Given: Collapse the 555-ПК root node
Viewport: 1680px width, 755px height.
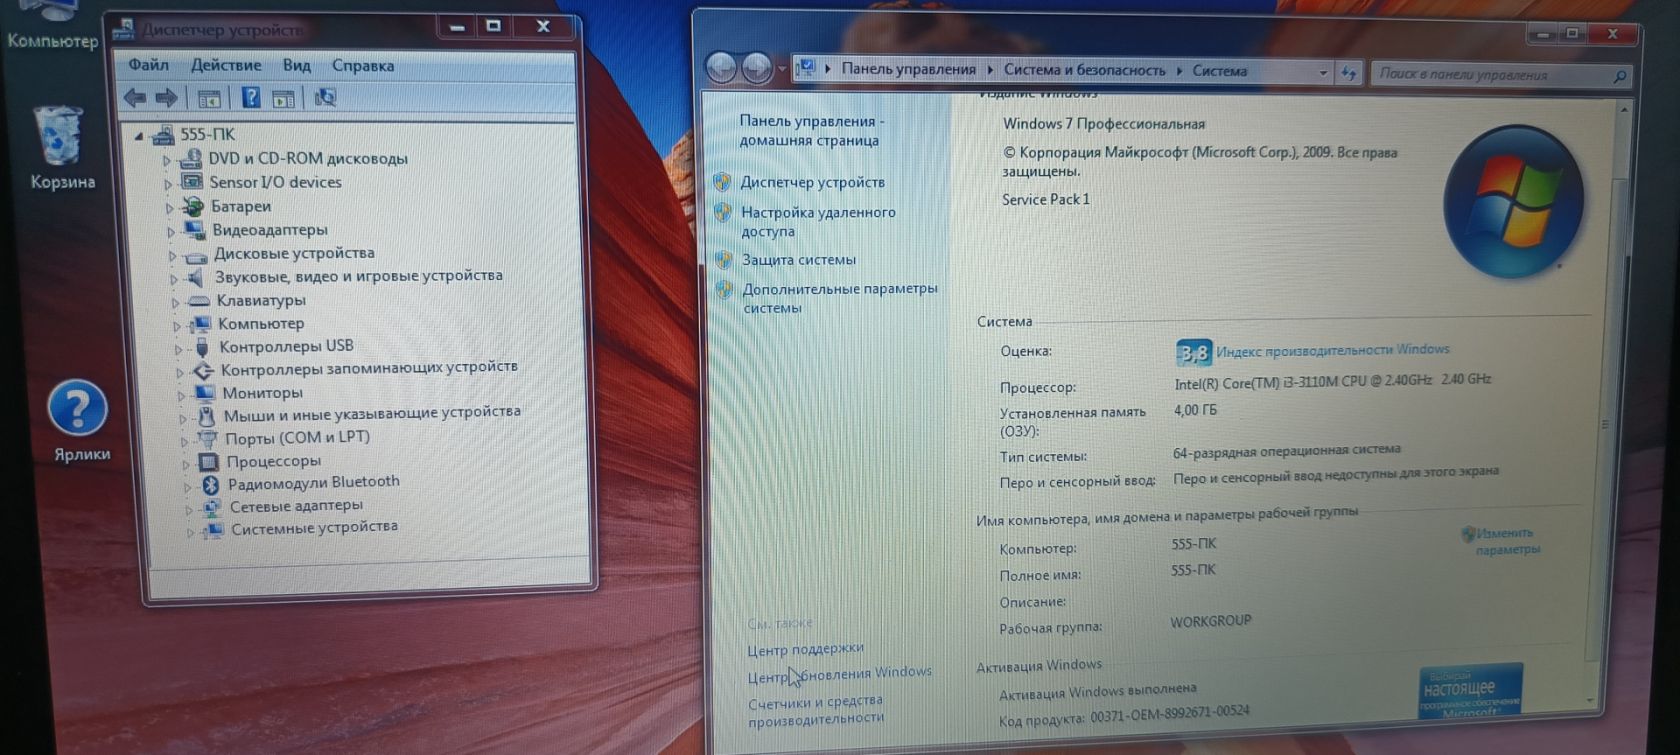Looking at the screenshot, I should 139,135.
